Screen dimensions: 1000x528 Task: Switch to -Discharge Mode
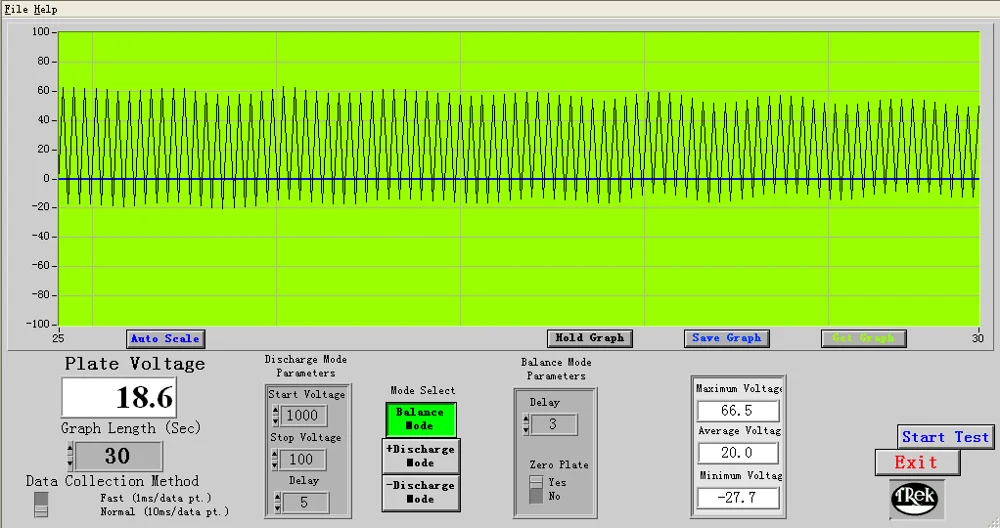[x=420, y=492]
